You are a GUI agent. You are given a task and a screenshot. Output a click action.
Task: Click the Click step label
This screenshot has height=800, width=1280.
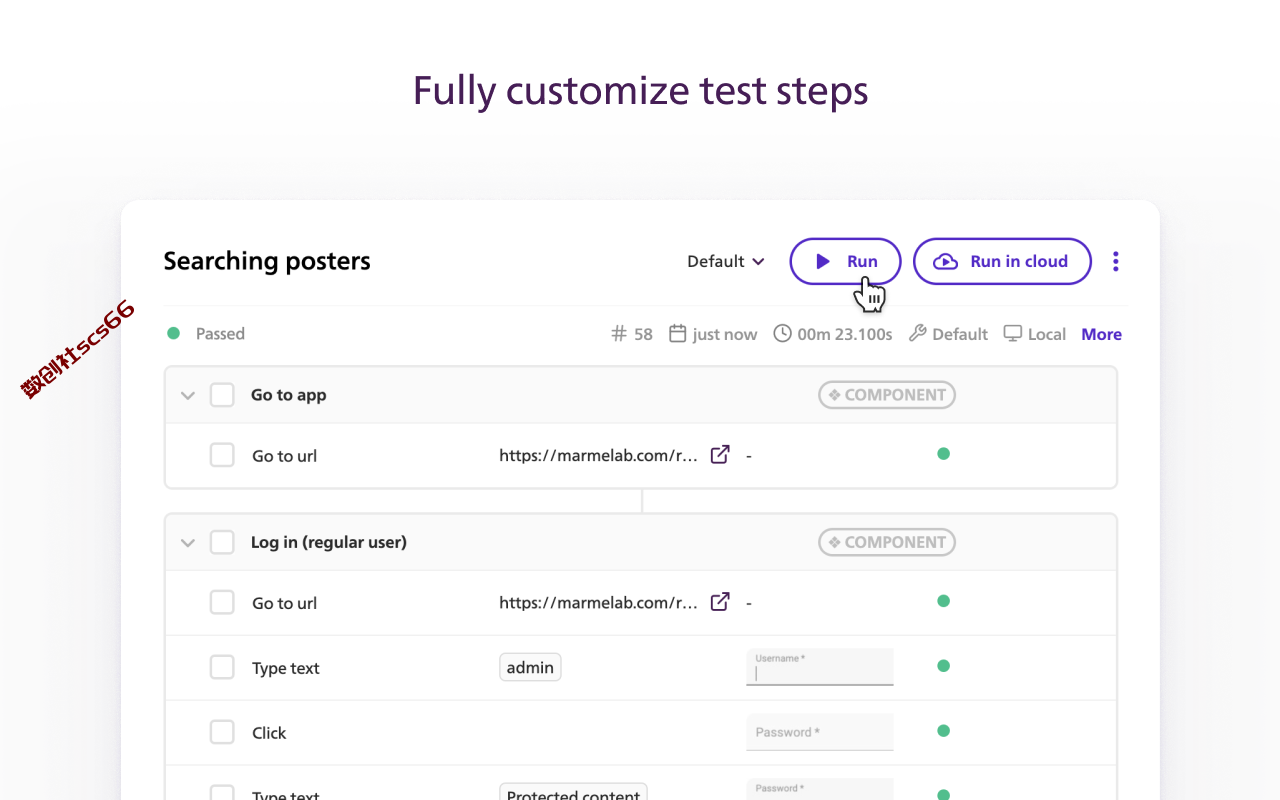(269, 733)
